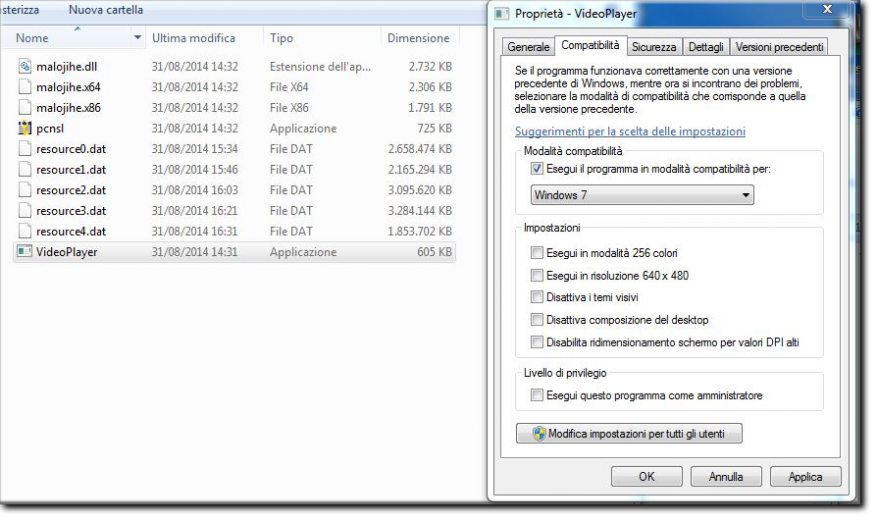Image resolution: width=877 pixels, height=521 pixels.
Task: Toggle compatibility mode checkbox
Action: pos(537,169)
